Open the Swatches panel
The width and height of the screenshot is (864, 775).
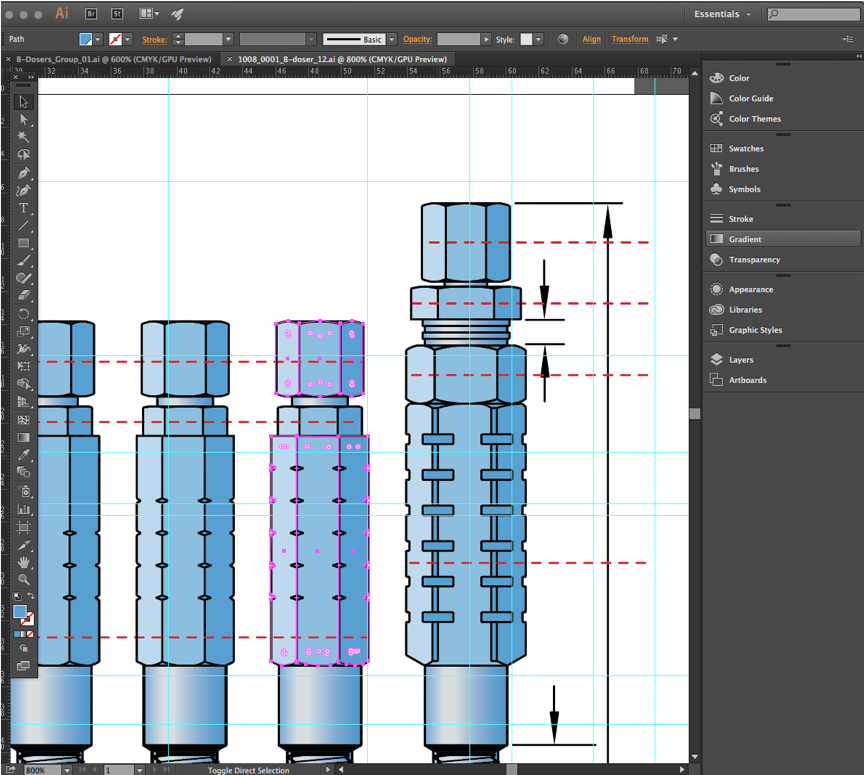[x=745, y=149]
